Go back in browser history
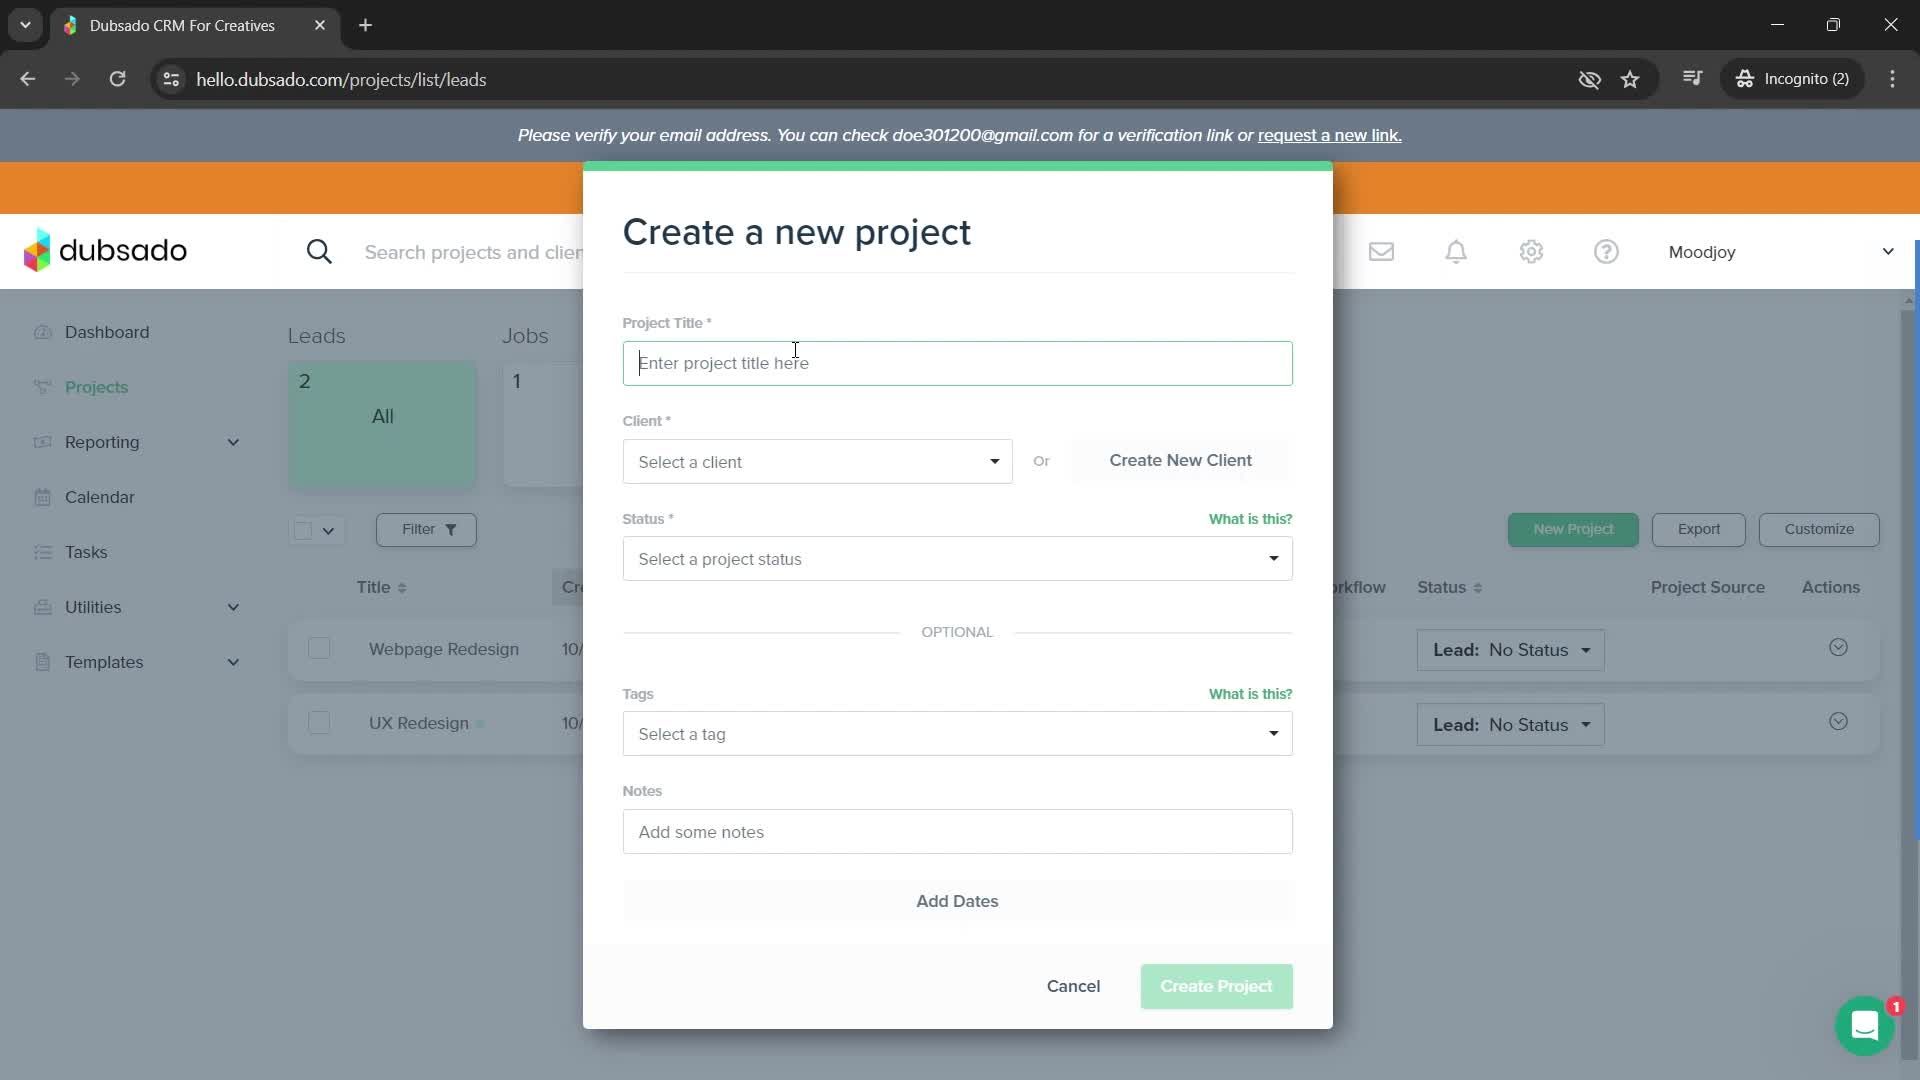The width and height of the screenshot is (1920, 1080). [x=28, y=79]
